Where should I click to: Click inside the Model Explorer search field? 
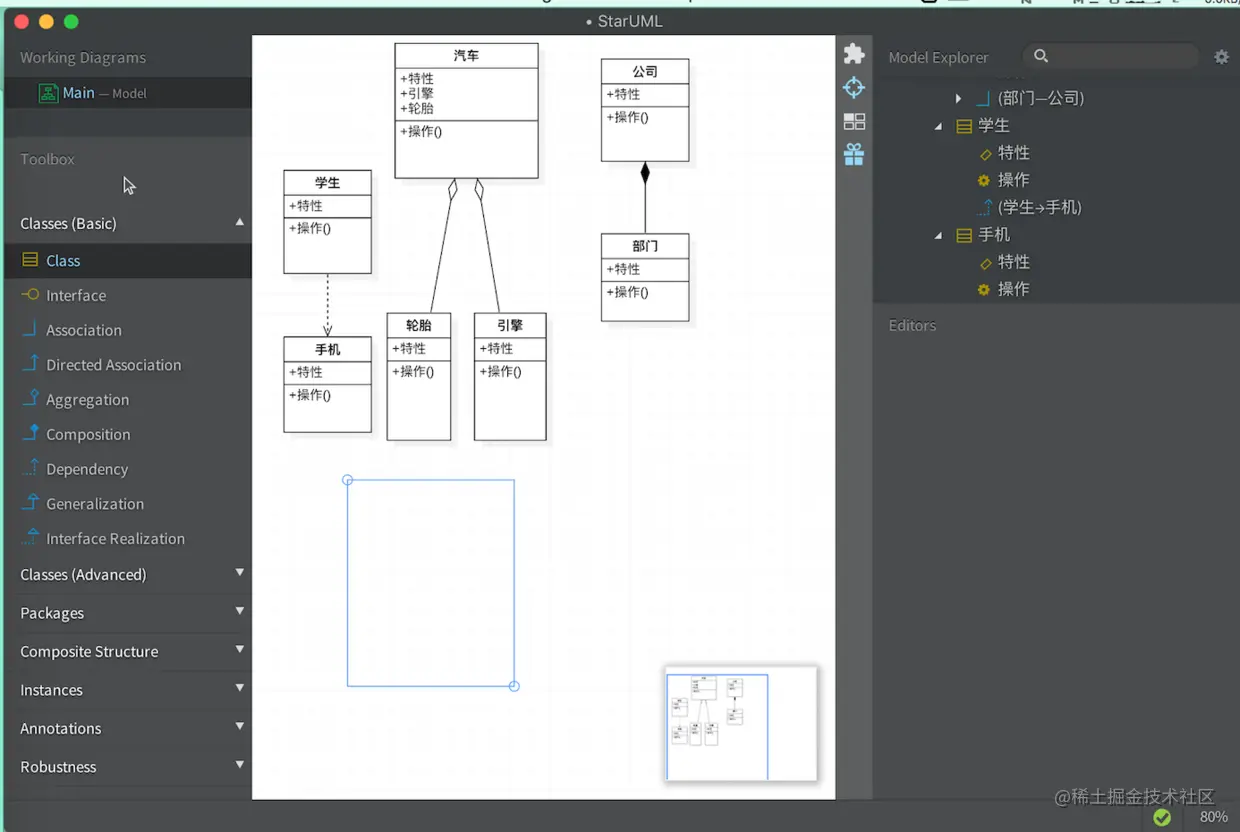click(1110, 56)
